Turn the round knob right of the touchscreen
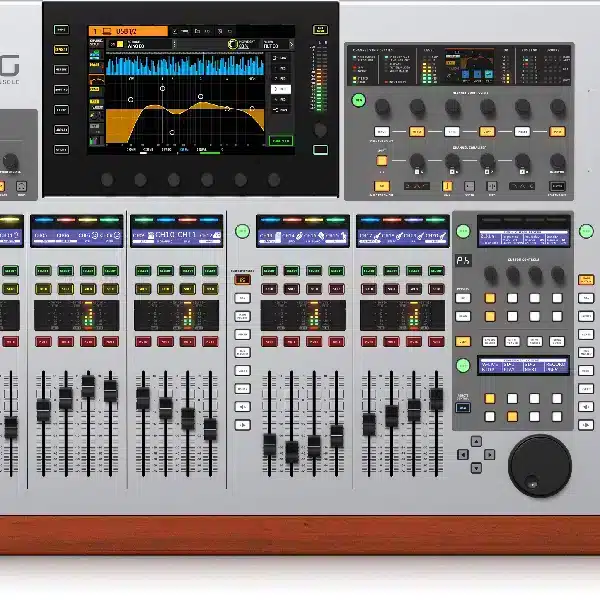The height and width of the screenshot is (600, 600). [x=320, y=129]
